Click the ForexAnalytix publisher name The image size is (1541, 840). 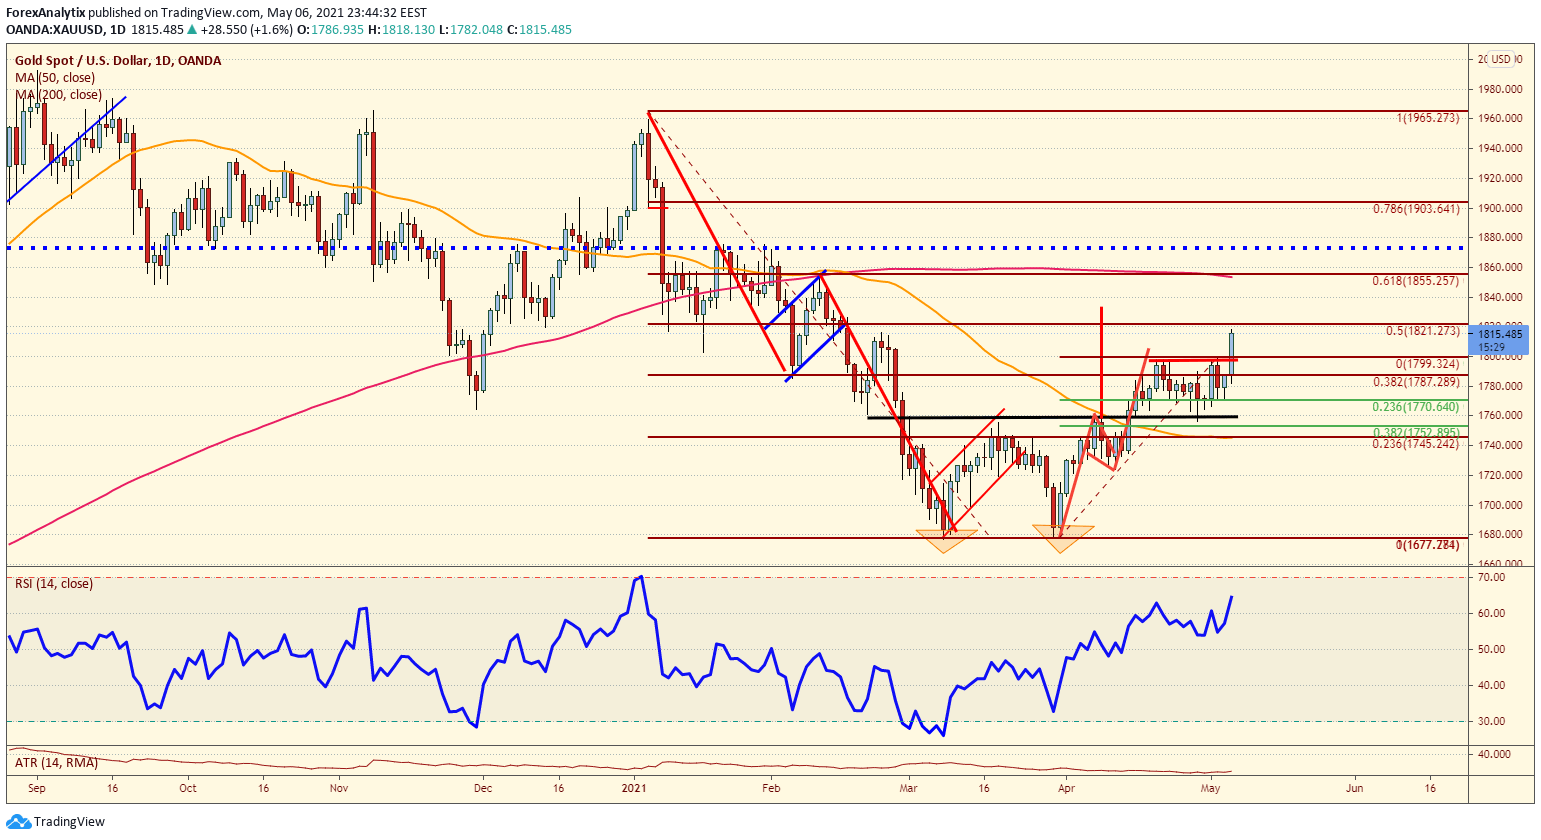pos(45,13)
